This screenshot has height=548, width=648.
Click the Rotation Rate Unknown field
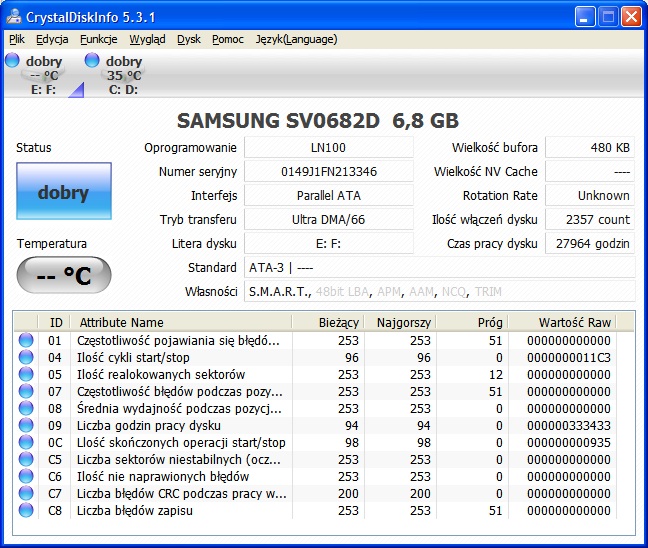590,195
